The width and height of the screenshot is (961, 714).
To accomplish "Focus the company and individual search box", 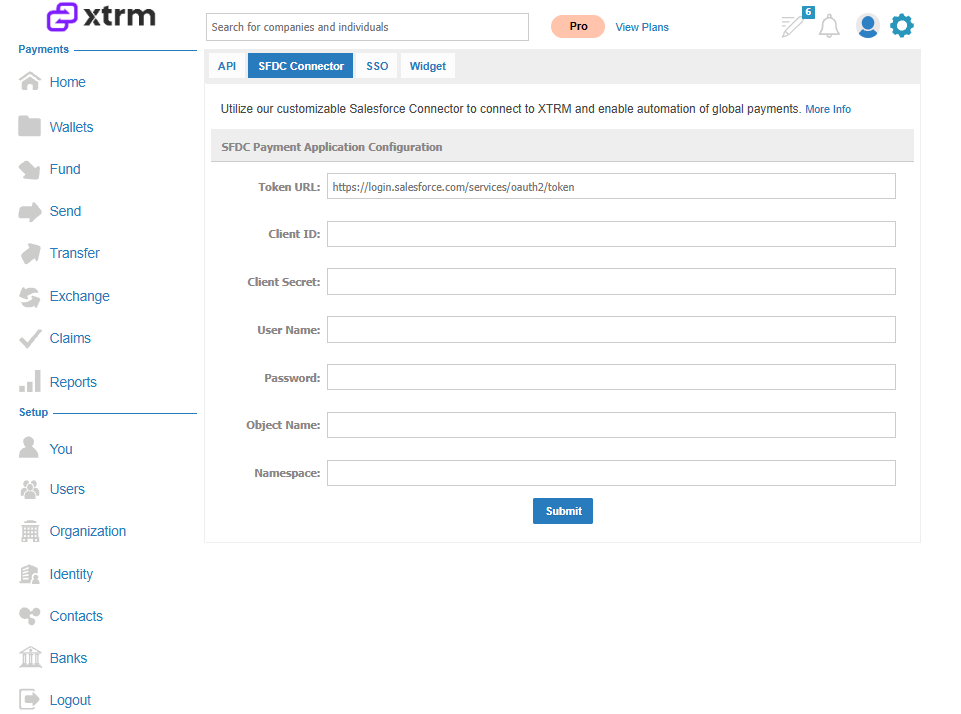I will 367,27.
